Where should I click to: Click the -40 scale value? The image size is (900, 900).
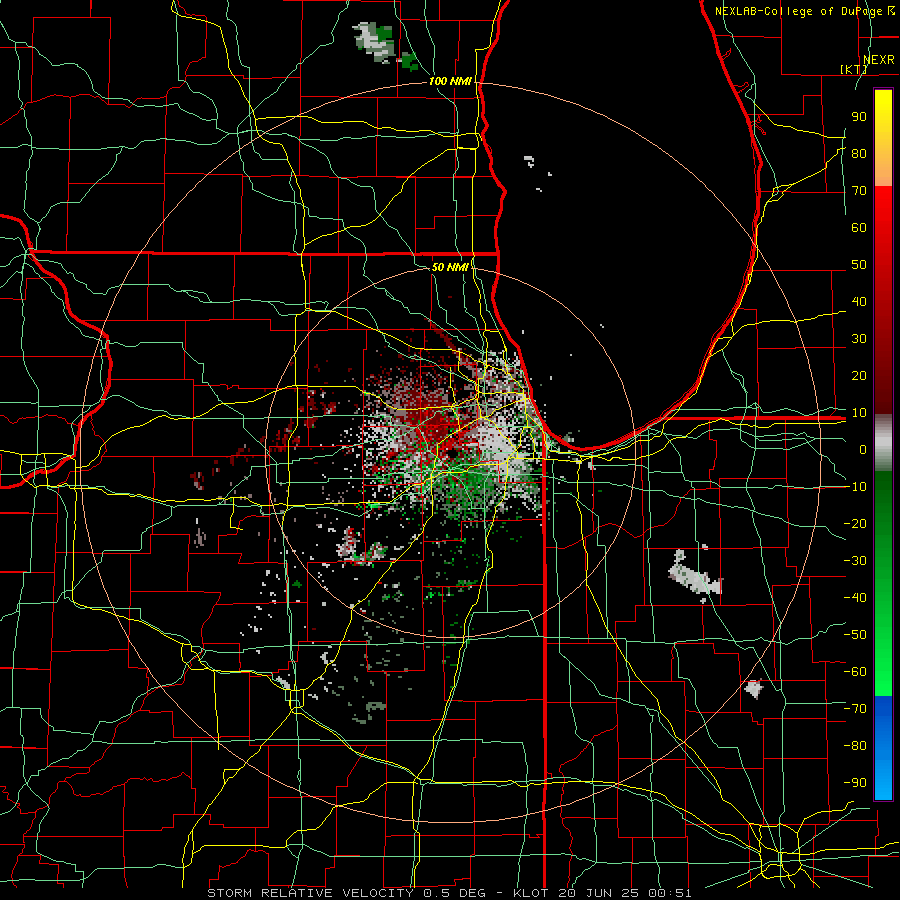[855, 598]
